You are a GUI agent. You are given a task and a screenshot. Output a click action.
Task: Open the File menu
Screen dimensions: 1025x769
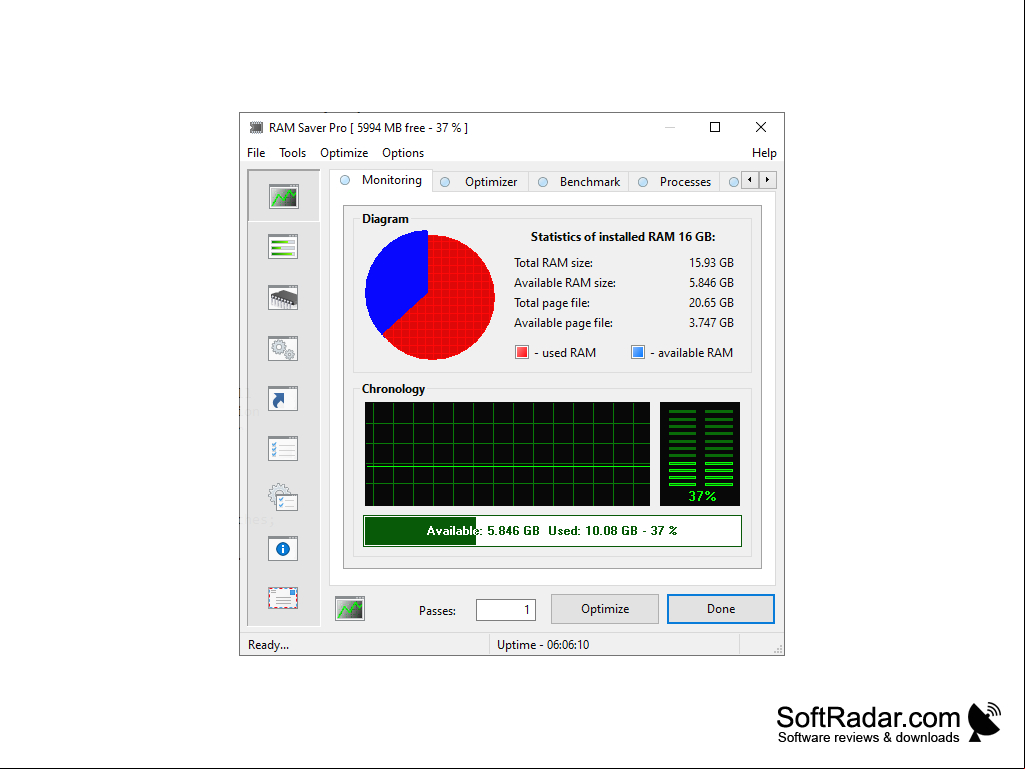[256, 153]
